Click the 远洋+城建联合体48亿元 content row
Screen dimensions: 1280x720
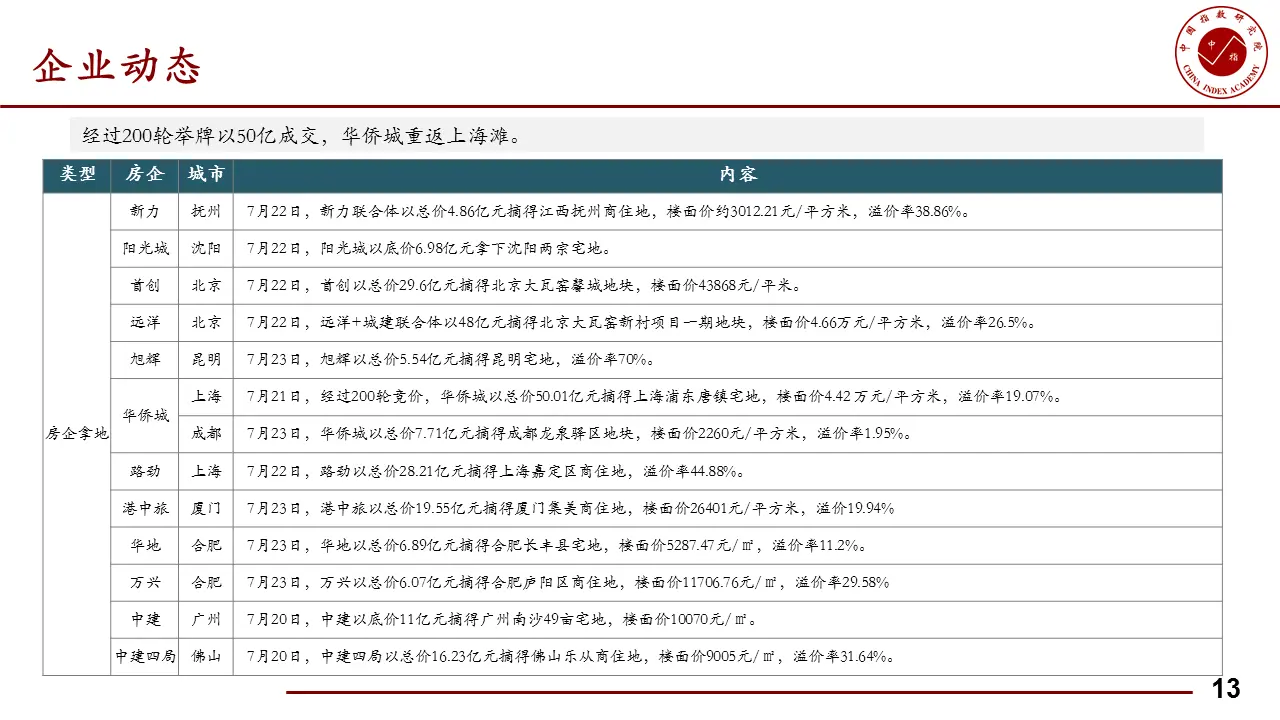click(x=728, y=323)
